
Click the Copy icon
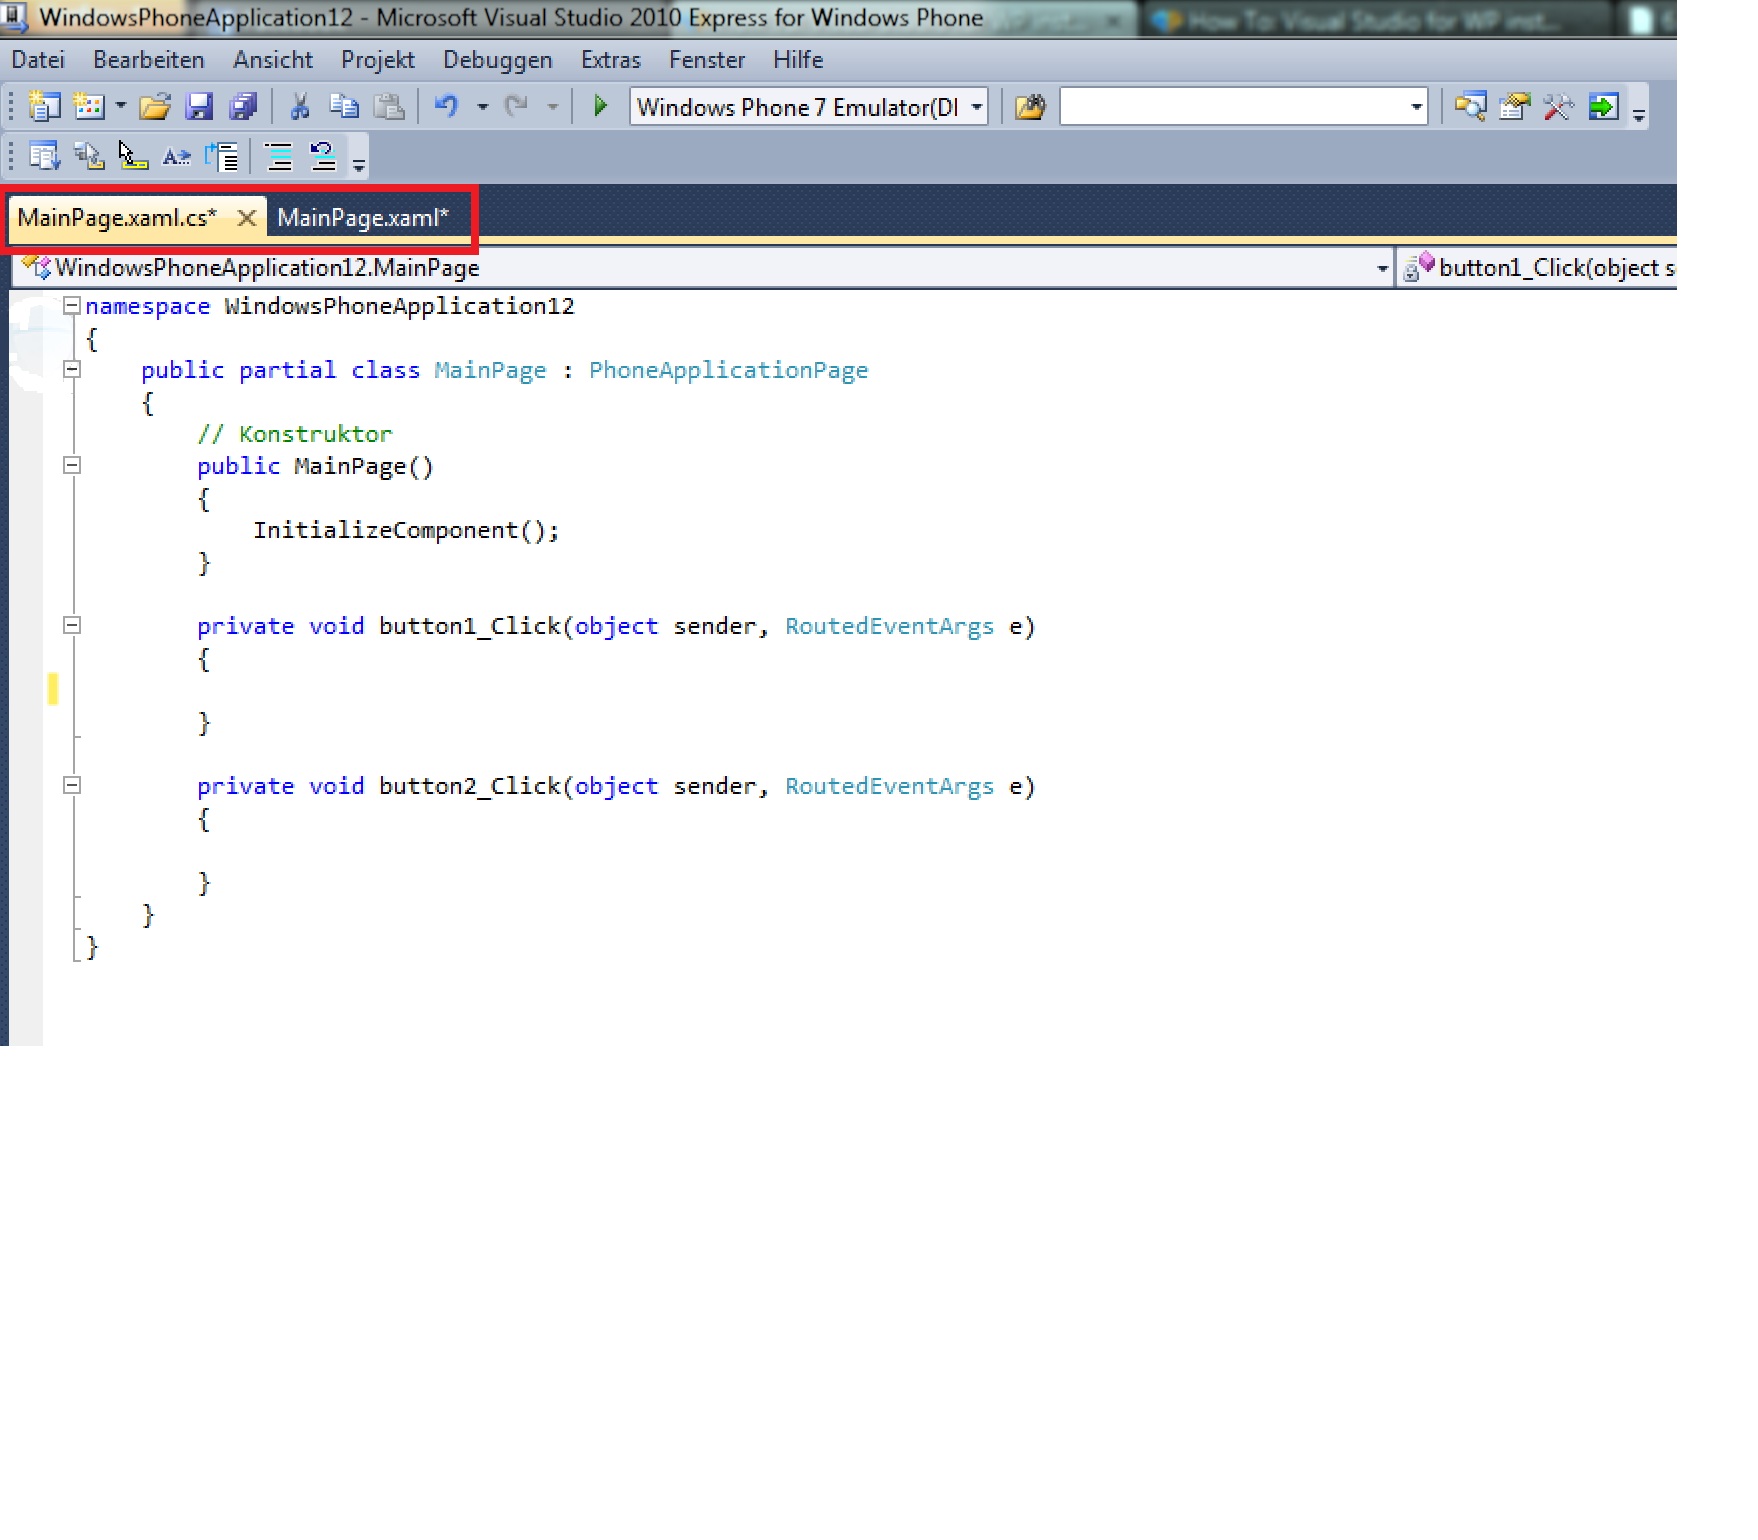click(x=343, y=106)
